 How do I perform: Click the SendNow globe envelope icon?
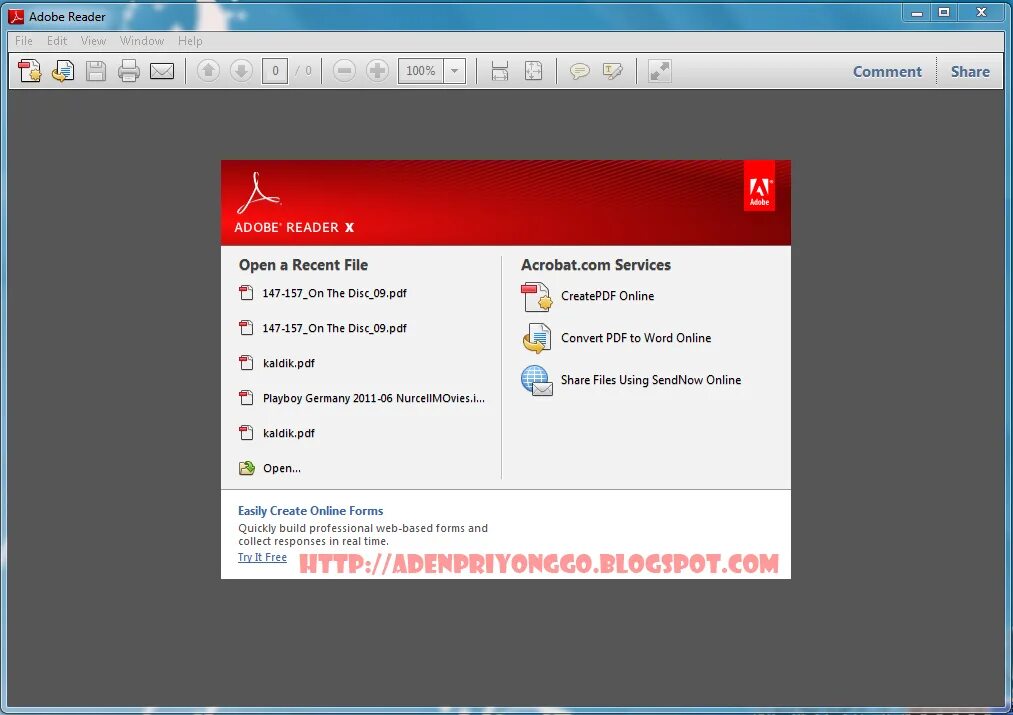536,380
